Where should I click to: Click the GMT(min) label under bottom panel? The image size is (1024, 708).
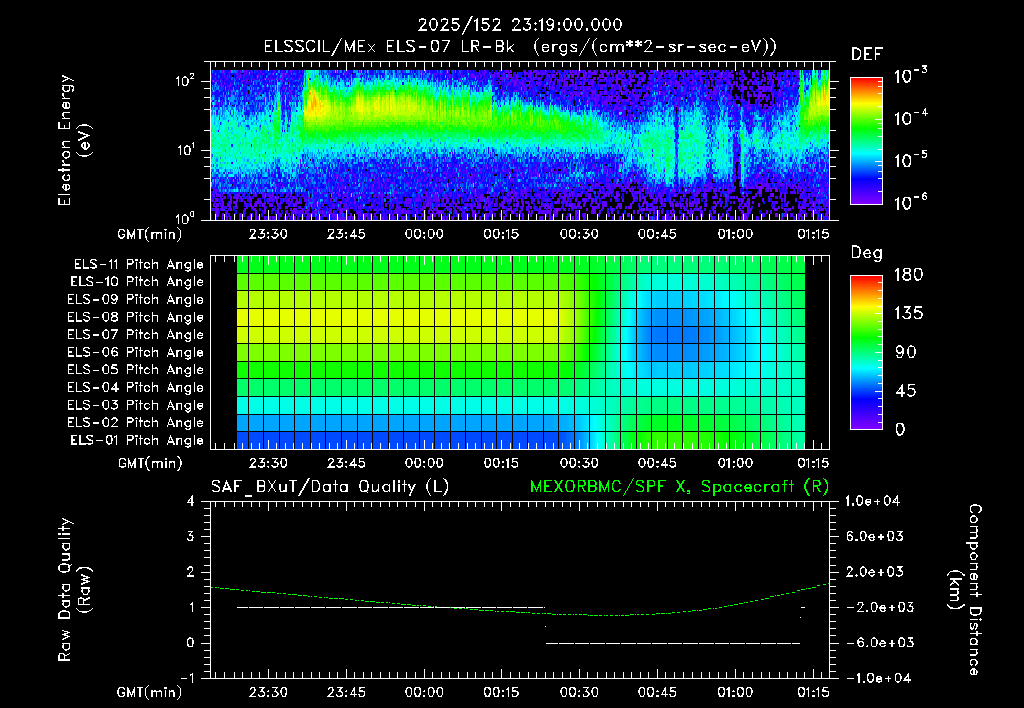[150, 692]
